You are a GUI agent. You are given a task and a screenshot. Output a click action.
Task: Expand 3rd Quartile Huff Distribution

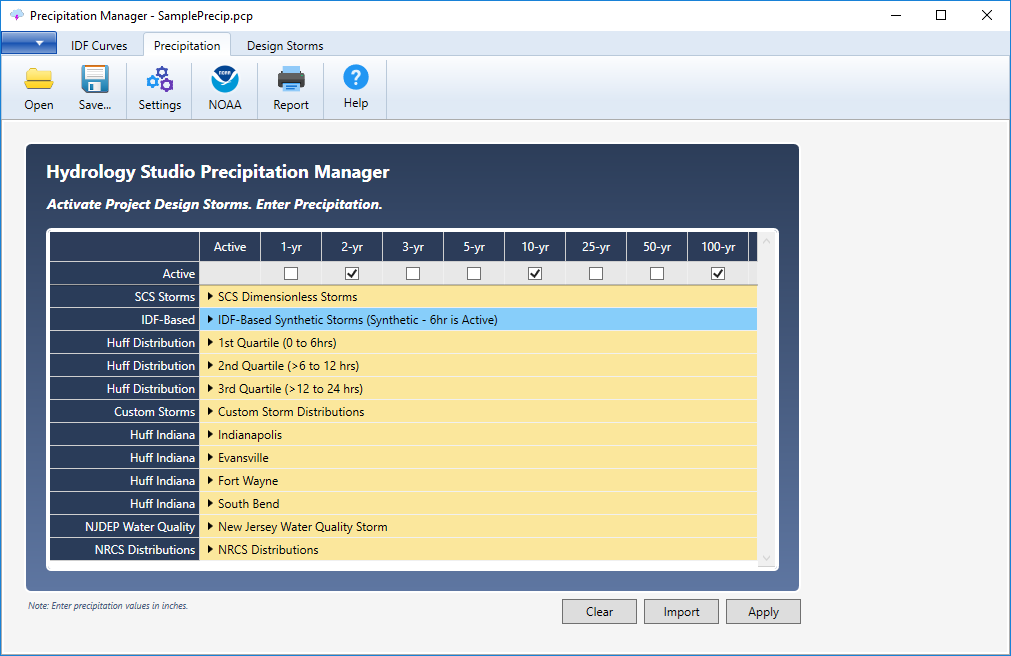210,388
